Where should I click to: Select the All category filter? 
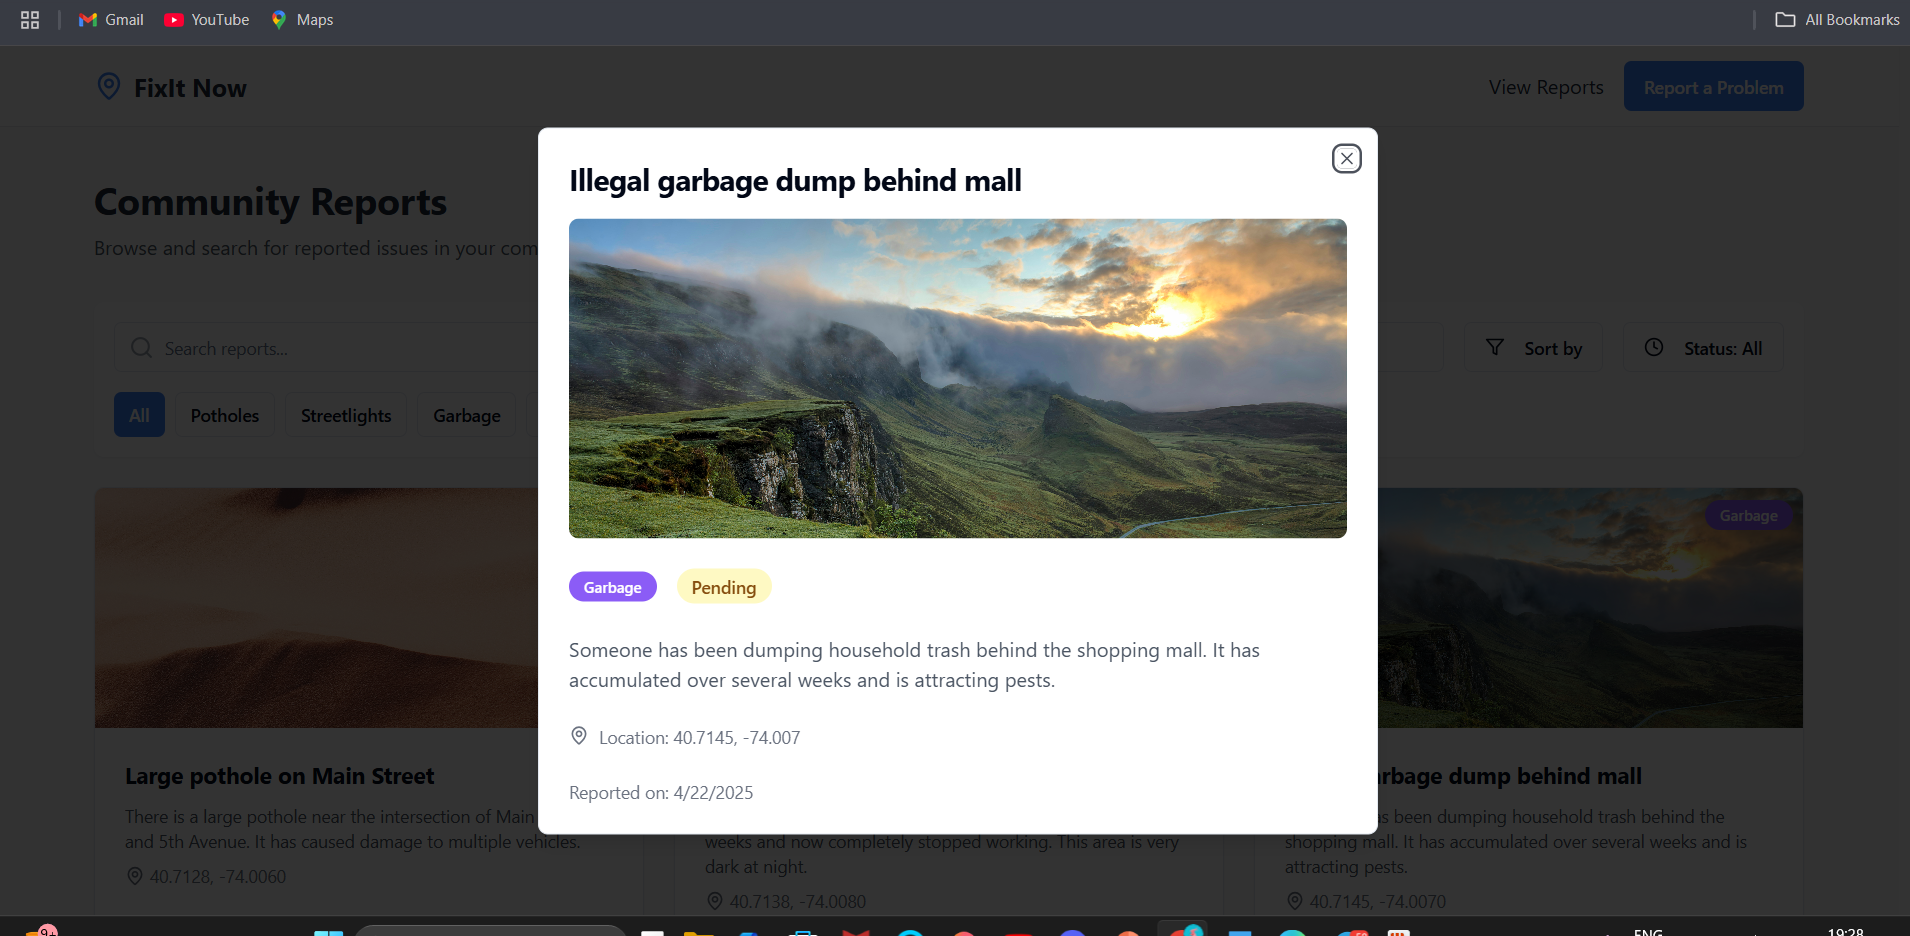(x=139, y=415)
